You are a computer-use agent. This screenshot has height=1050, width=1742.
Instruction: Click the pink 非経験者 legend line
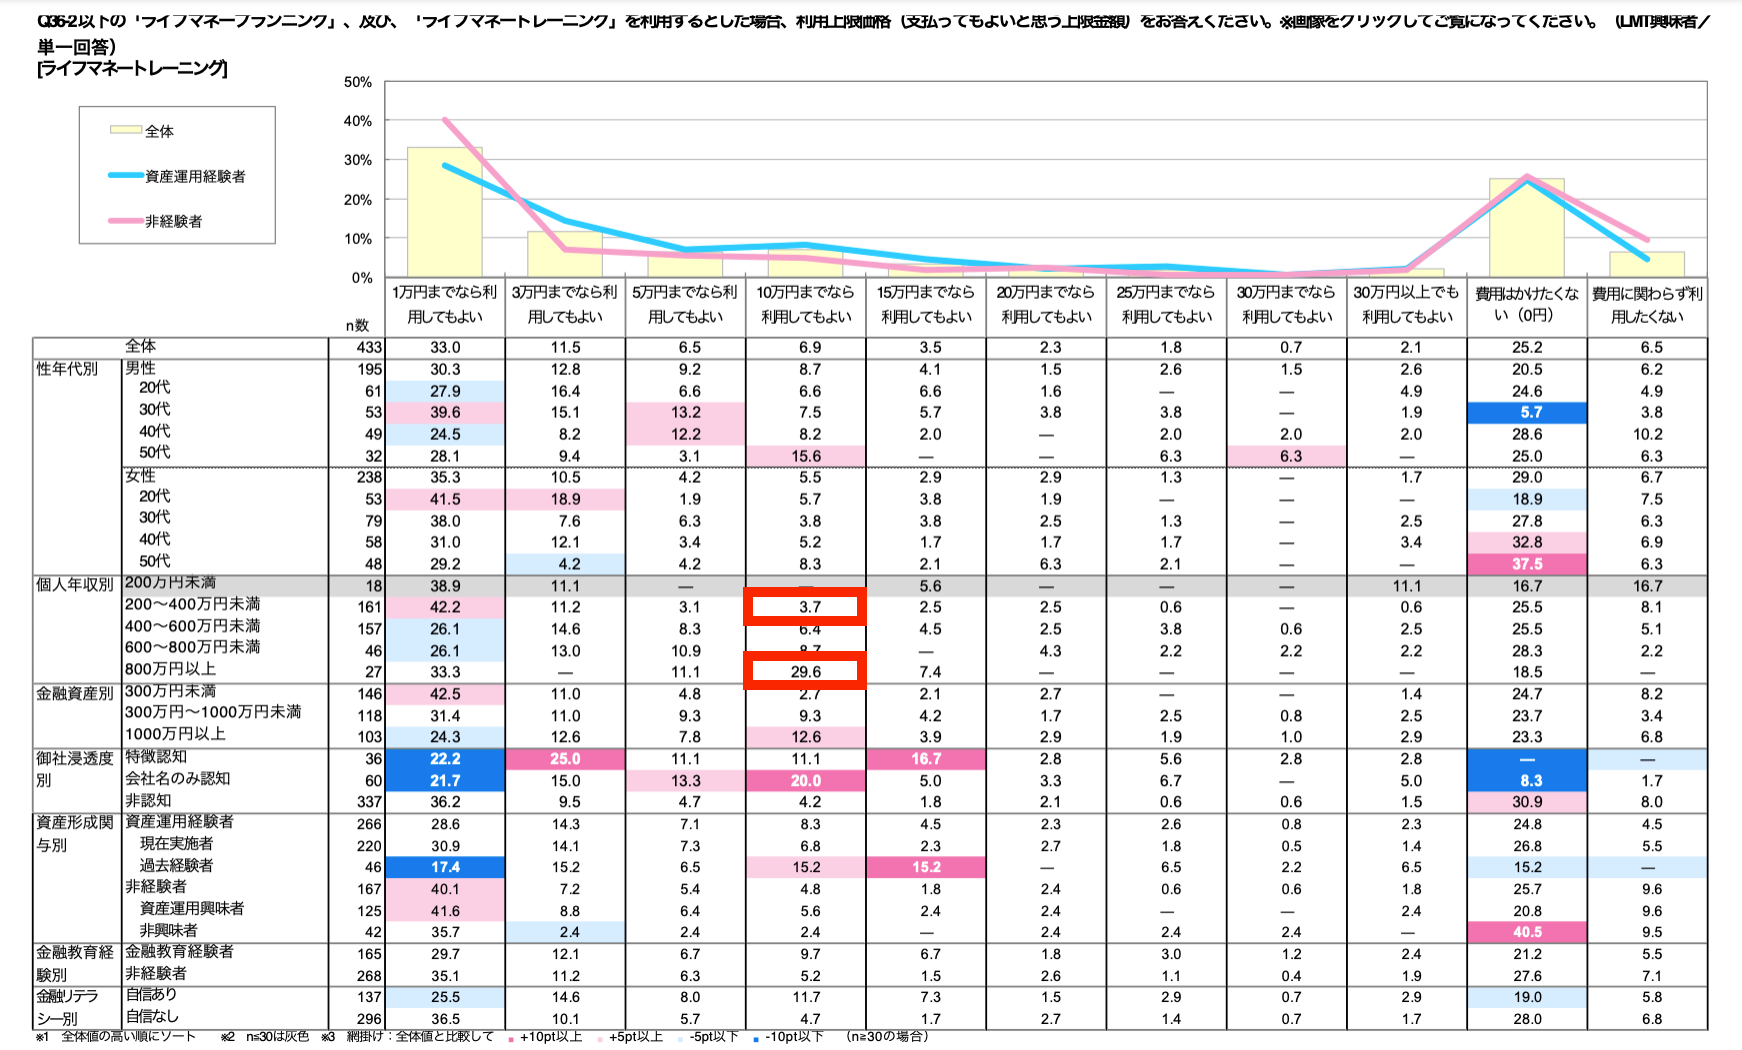[x=126, y=221]
